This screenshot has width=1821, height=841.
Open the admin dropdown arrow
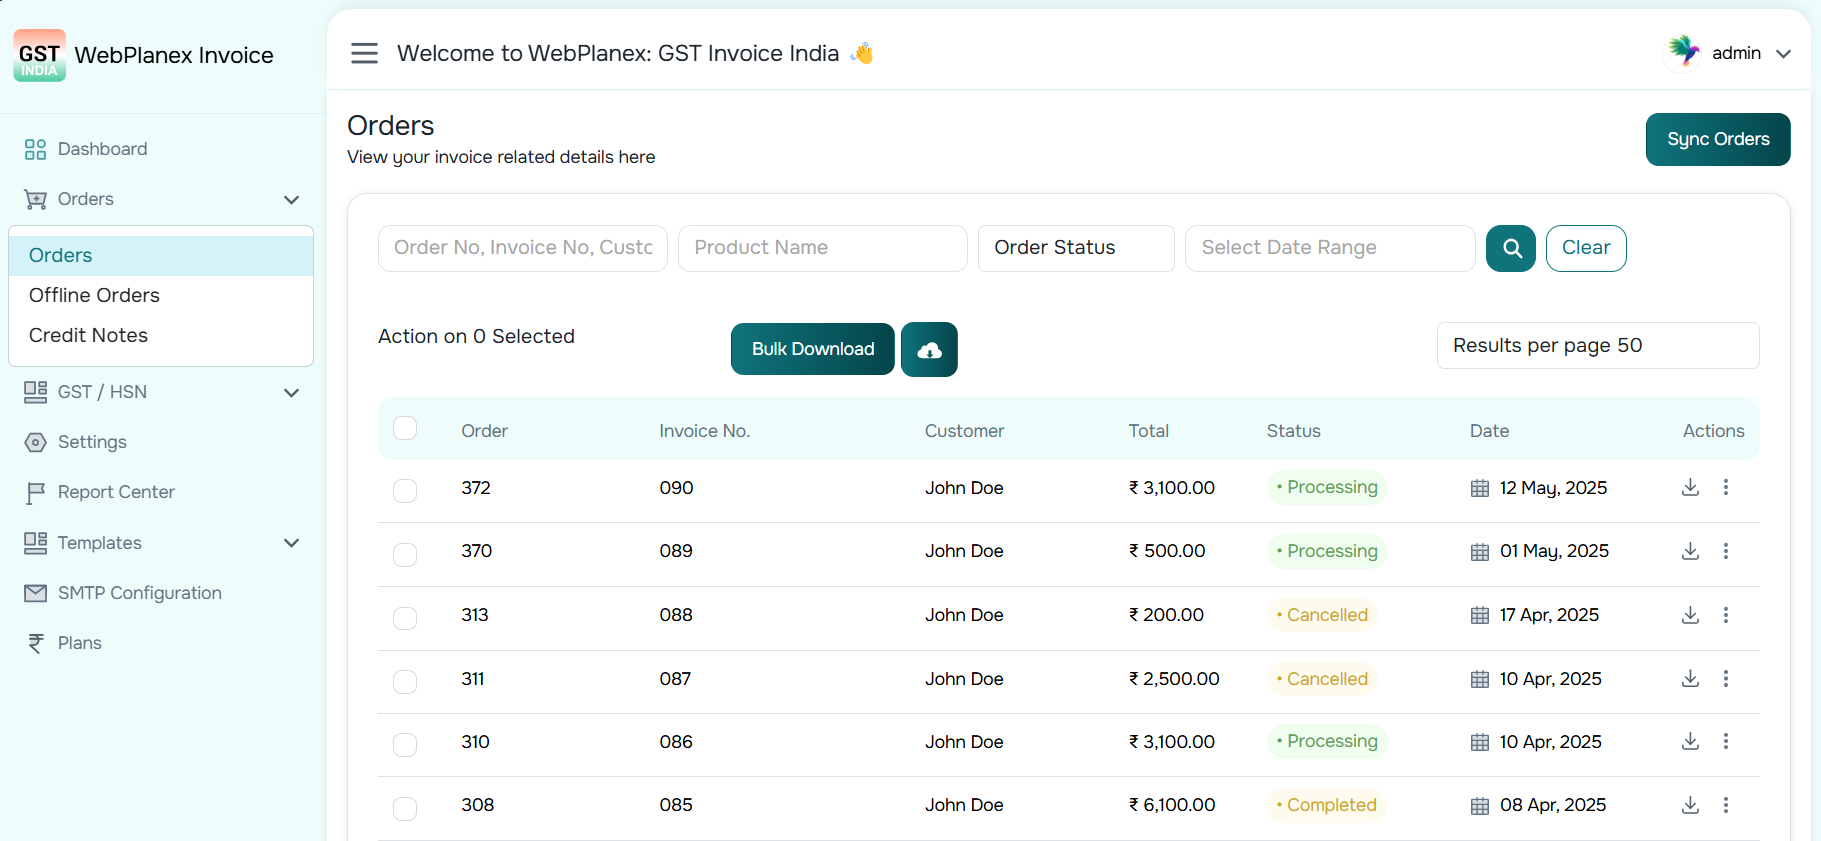[x=1783, y=54]
